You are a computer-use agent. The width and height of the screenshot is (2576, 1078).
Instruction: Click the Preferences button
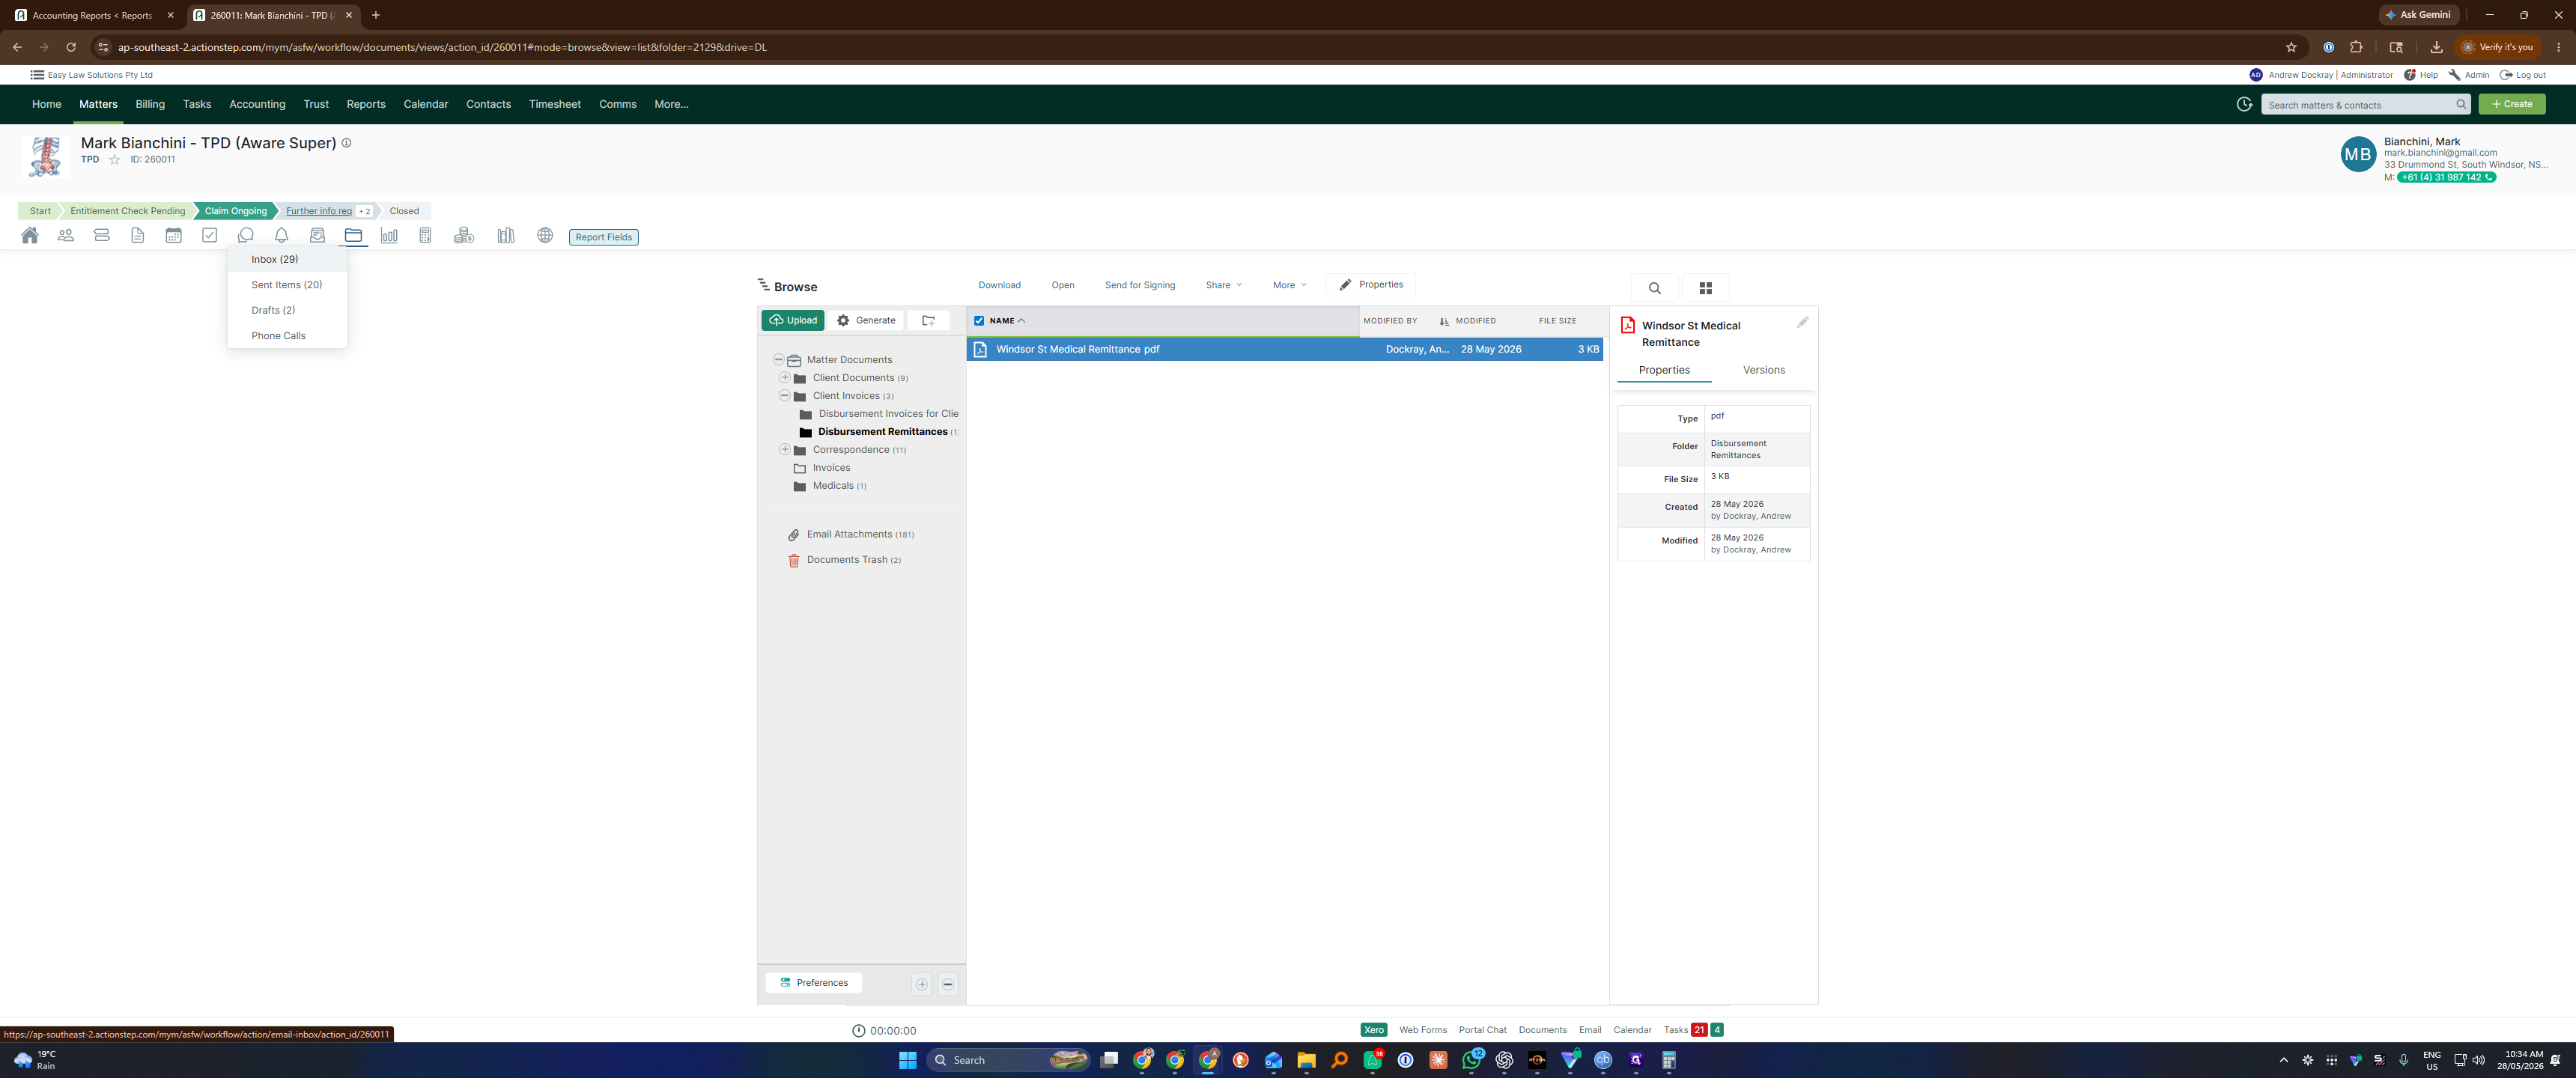(814, 984)
